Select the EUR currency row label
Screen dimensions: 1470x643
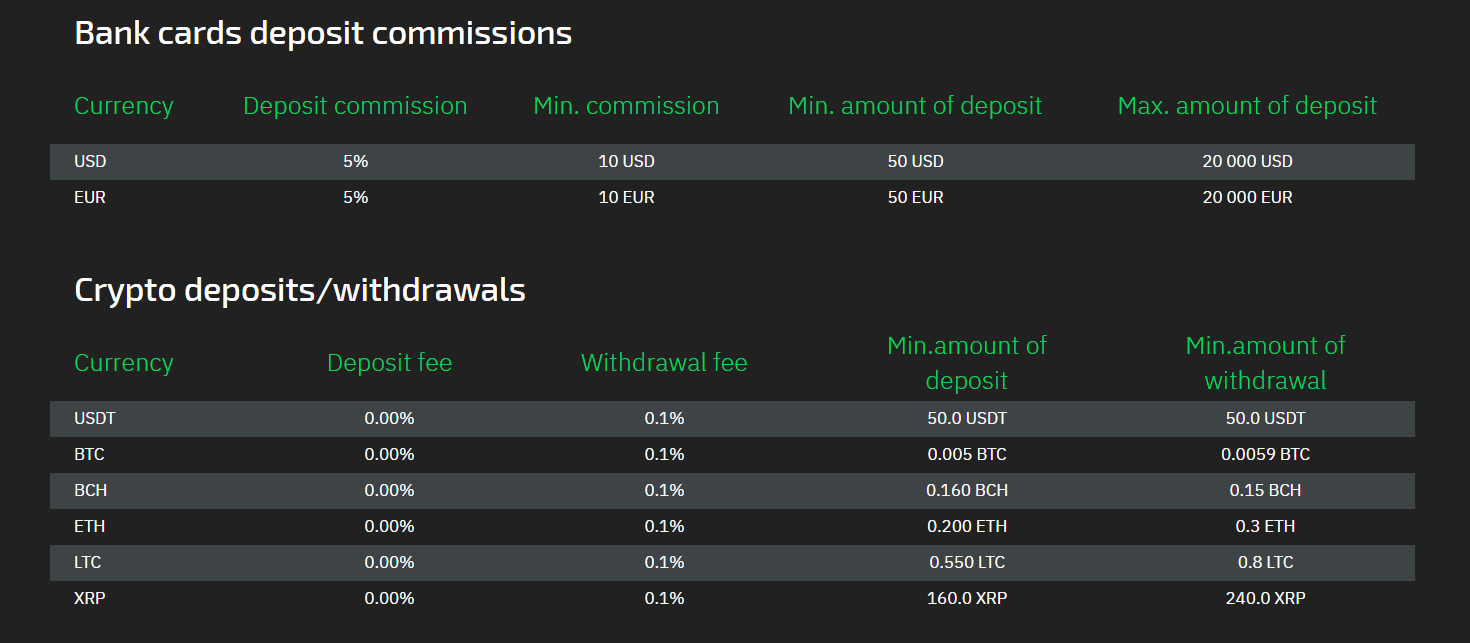click(x=90, y=198)
